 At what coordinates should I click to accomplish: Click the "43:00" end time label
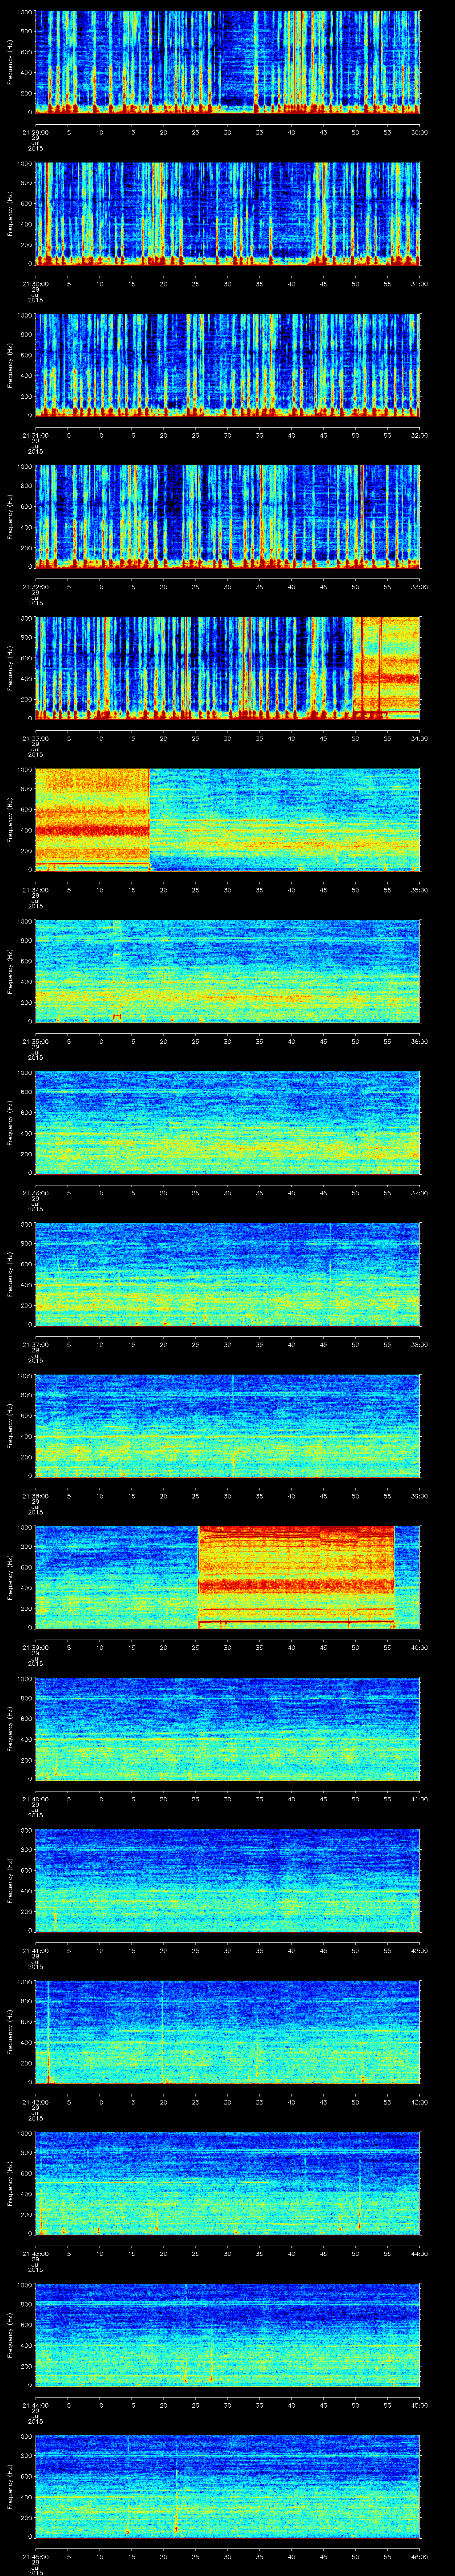(420, 2102)
